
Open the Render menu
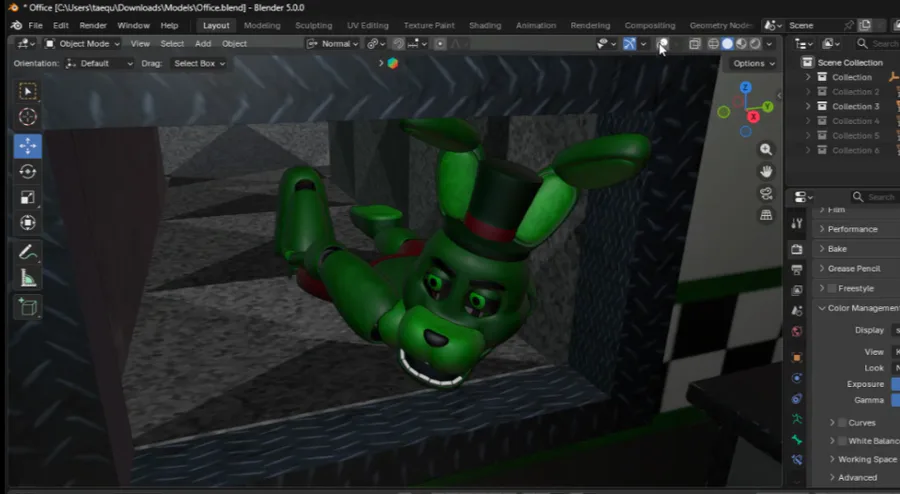coord(93,25)
